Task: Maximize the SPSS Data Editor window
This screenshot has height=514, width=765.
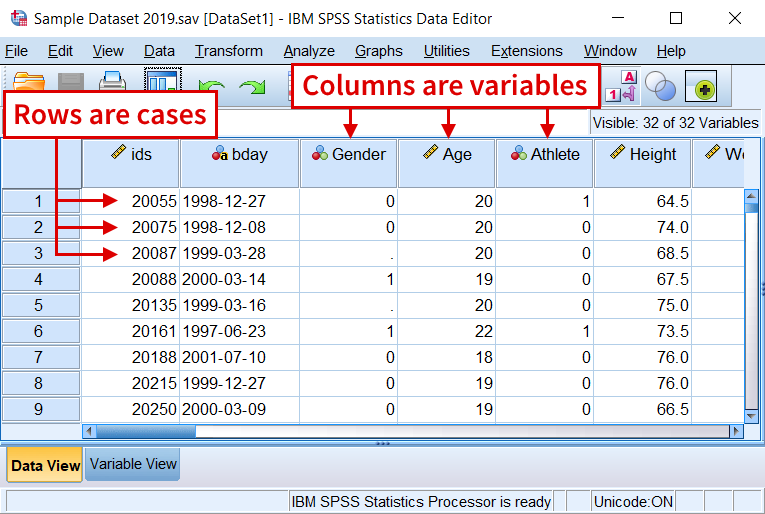Action: tap(676, 19)
